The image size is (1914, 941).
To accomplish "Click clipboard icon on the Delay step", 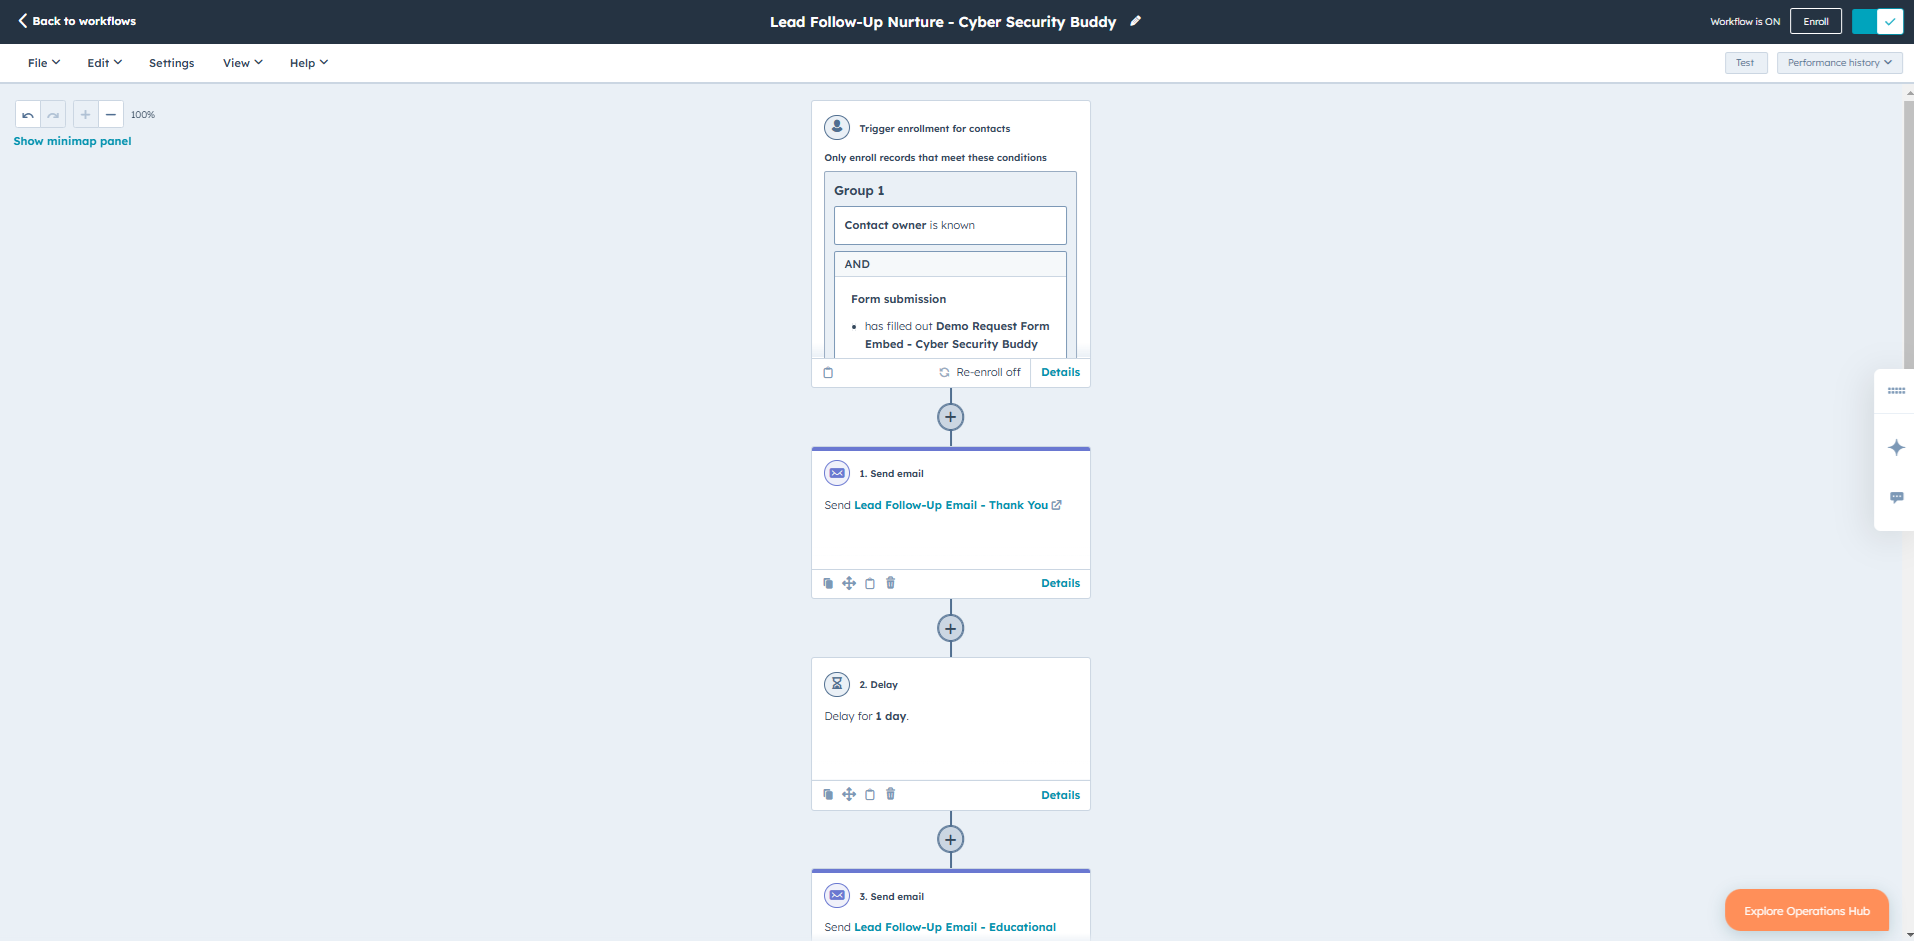I will tap(870, 794).
